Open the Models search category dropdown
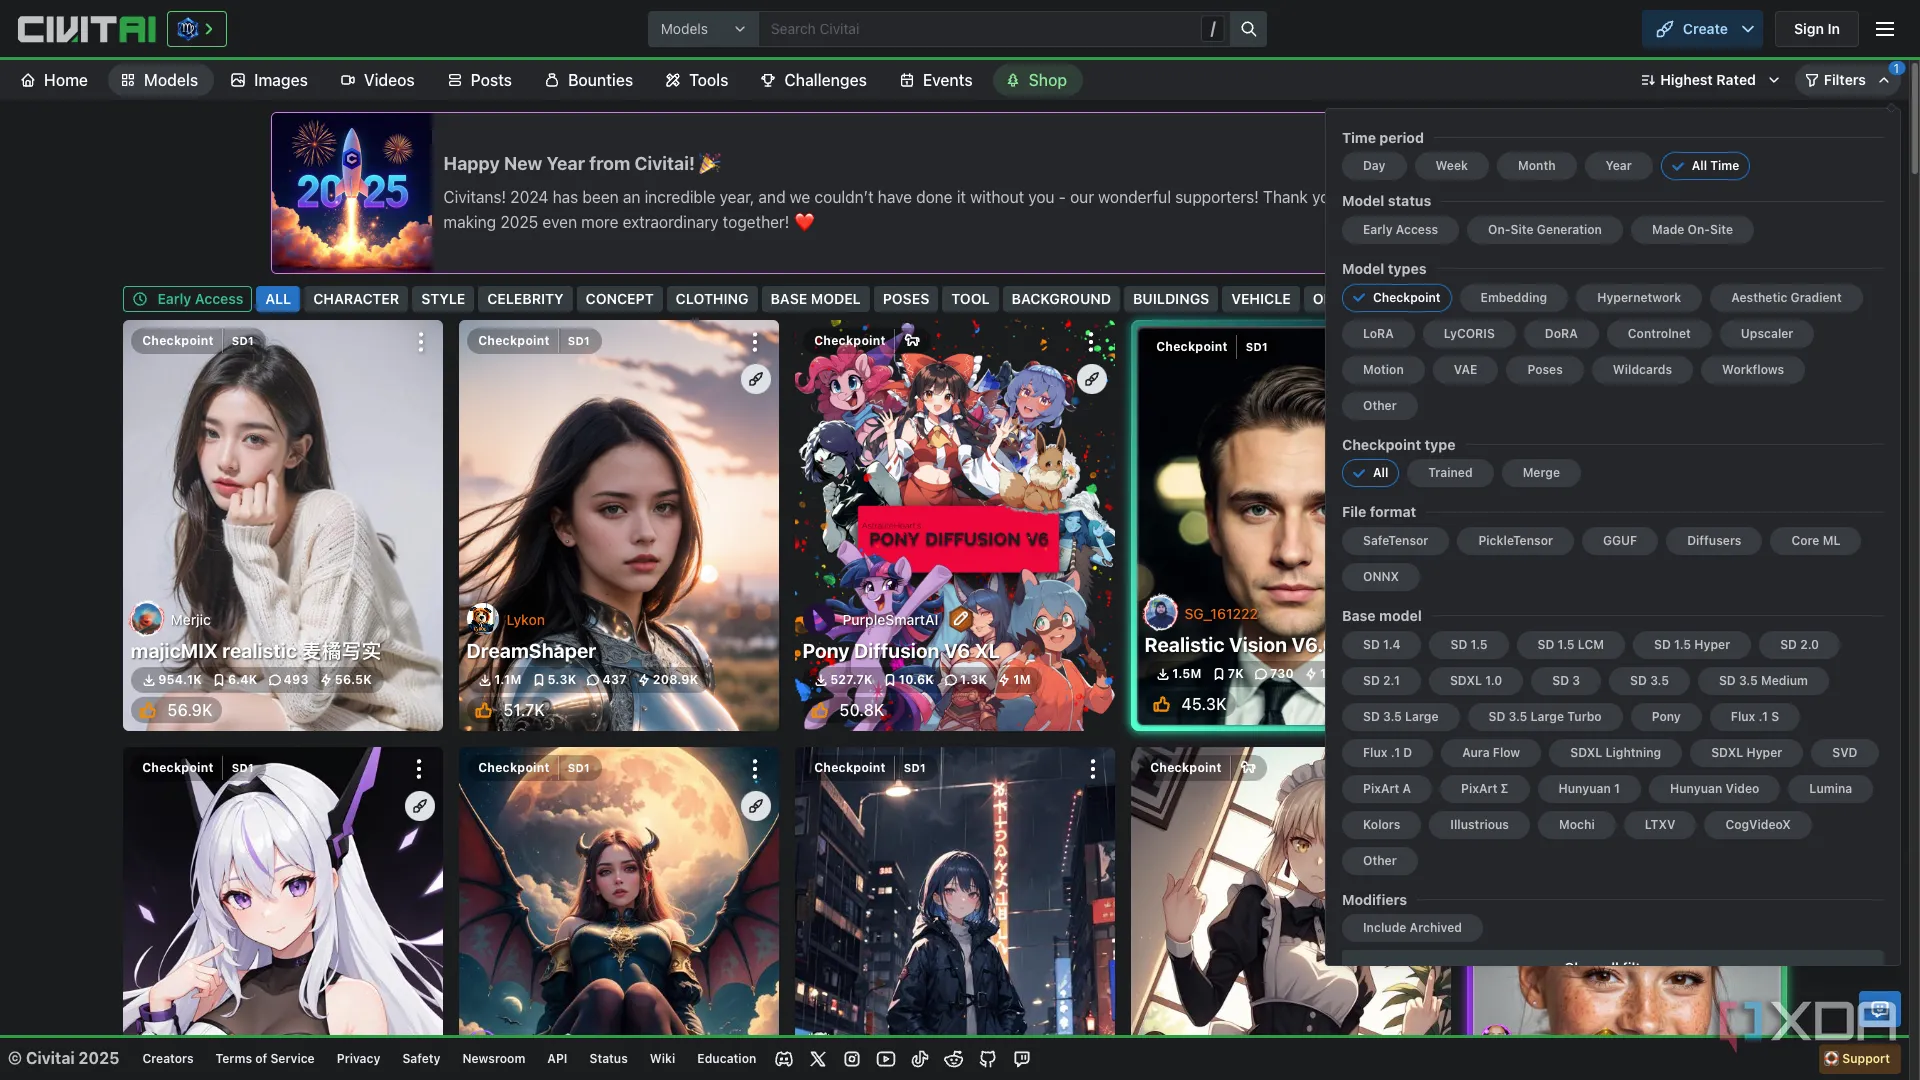The image size is (1920, 1080). coord(703,29)
